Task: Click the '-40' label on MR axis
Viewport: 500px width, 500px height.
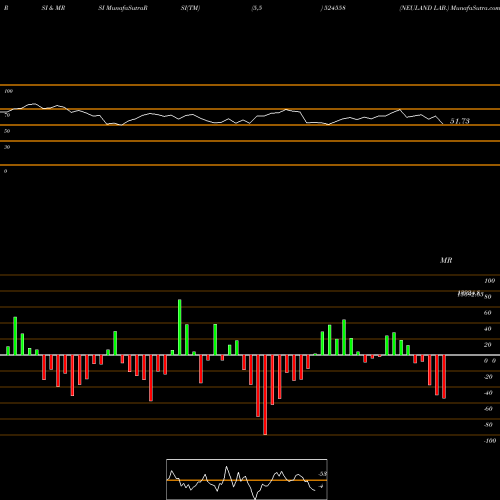Action: [x=488, y=393]
